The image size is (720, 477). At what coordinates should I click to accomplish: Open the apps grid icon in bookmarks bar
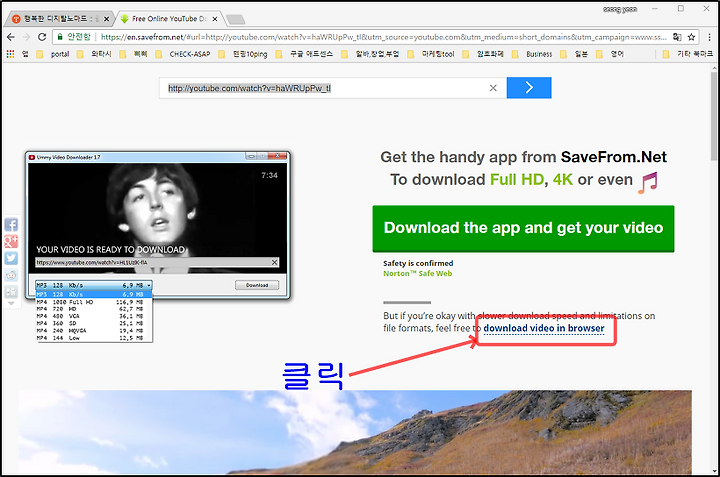point(10,54)
